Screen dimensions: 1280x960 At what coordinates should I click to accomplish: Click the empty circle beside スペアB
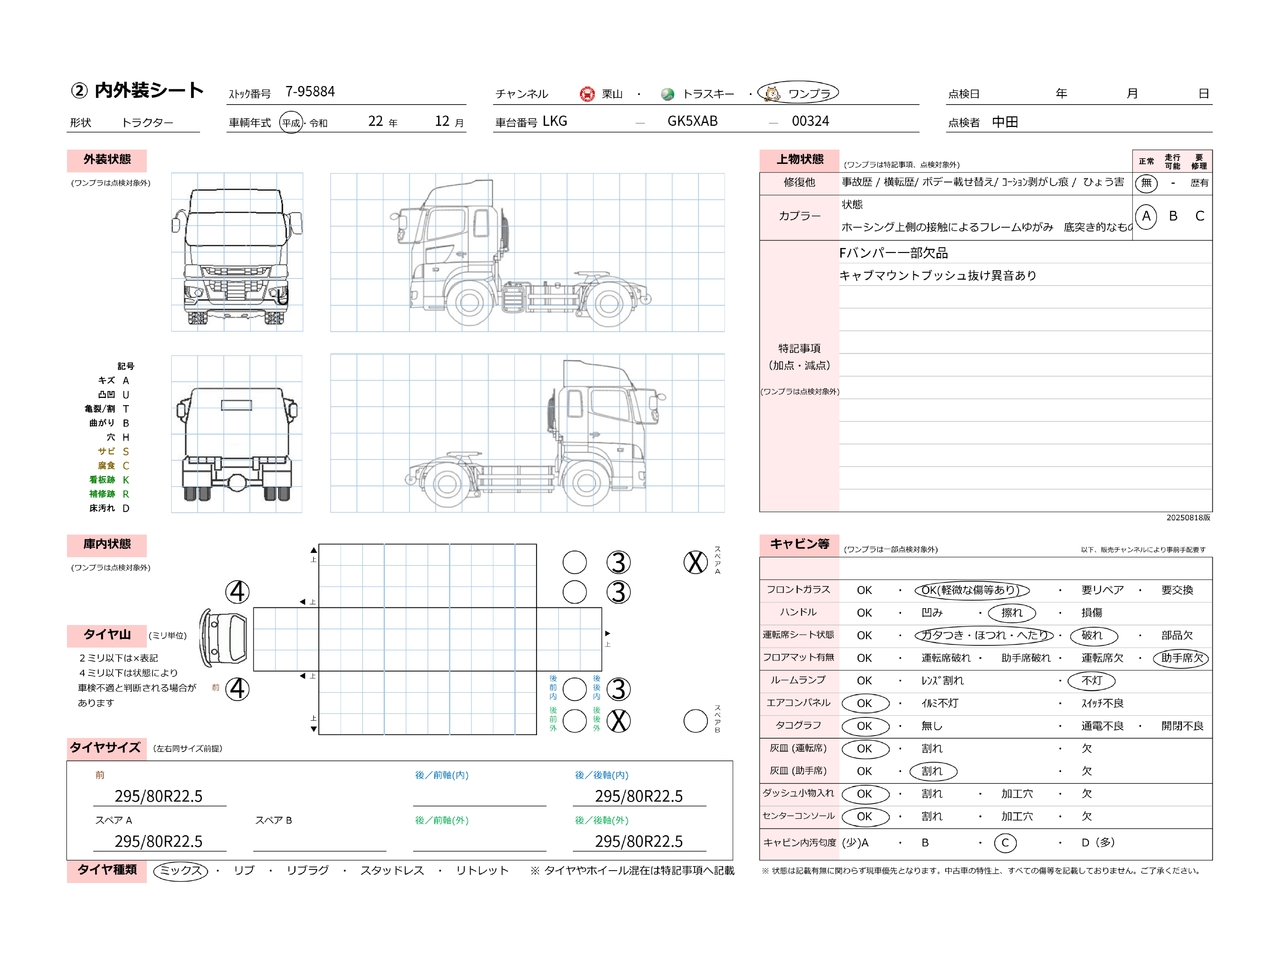(x=695, y=721)
